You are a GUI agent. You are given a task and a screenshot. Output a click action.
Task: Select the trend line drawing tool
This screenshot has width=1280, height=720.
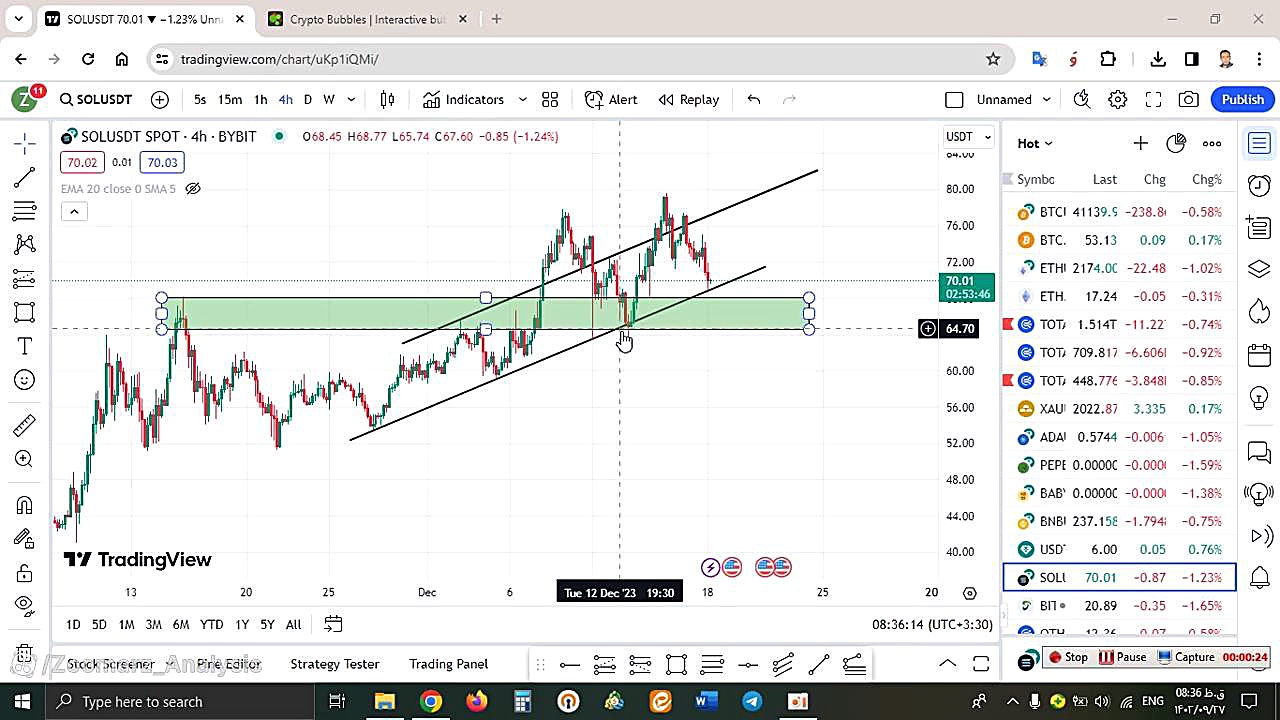25,178
